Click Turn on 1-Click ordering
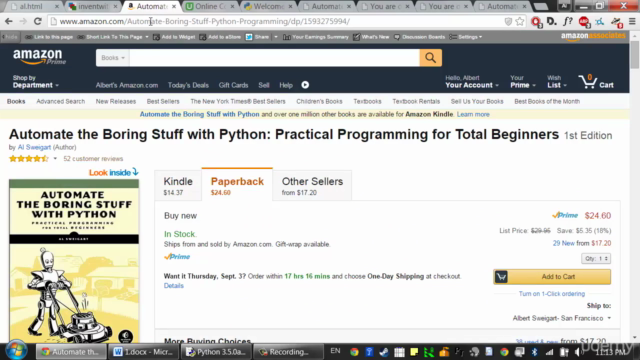This screenshot has height=360, width=640. (552, 293)
